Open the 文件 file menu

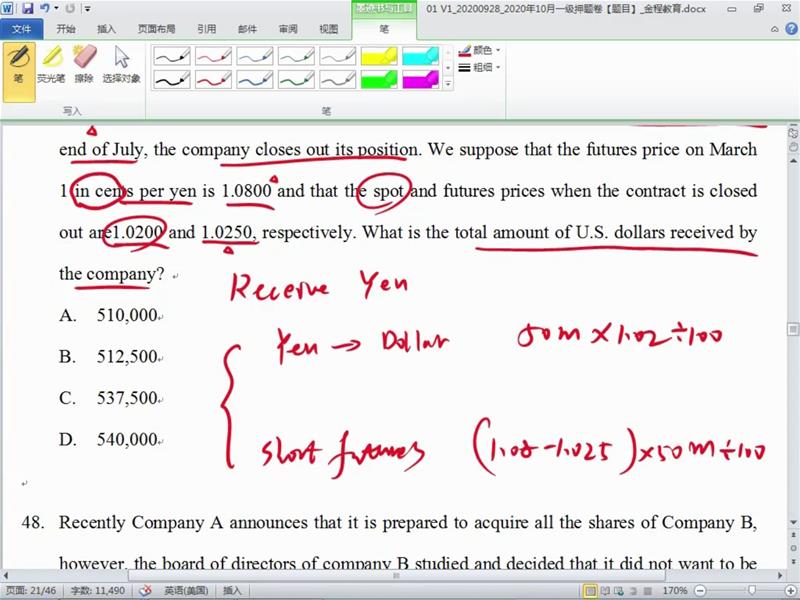[22, 29]
